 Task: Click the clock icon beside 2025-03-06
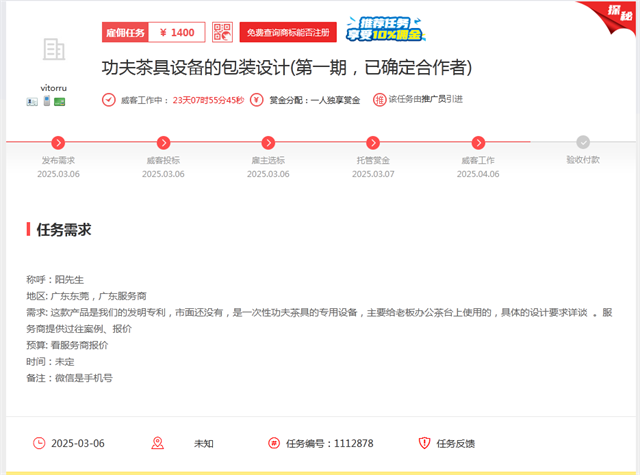pos(39,443)
